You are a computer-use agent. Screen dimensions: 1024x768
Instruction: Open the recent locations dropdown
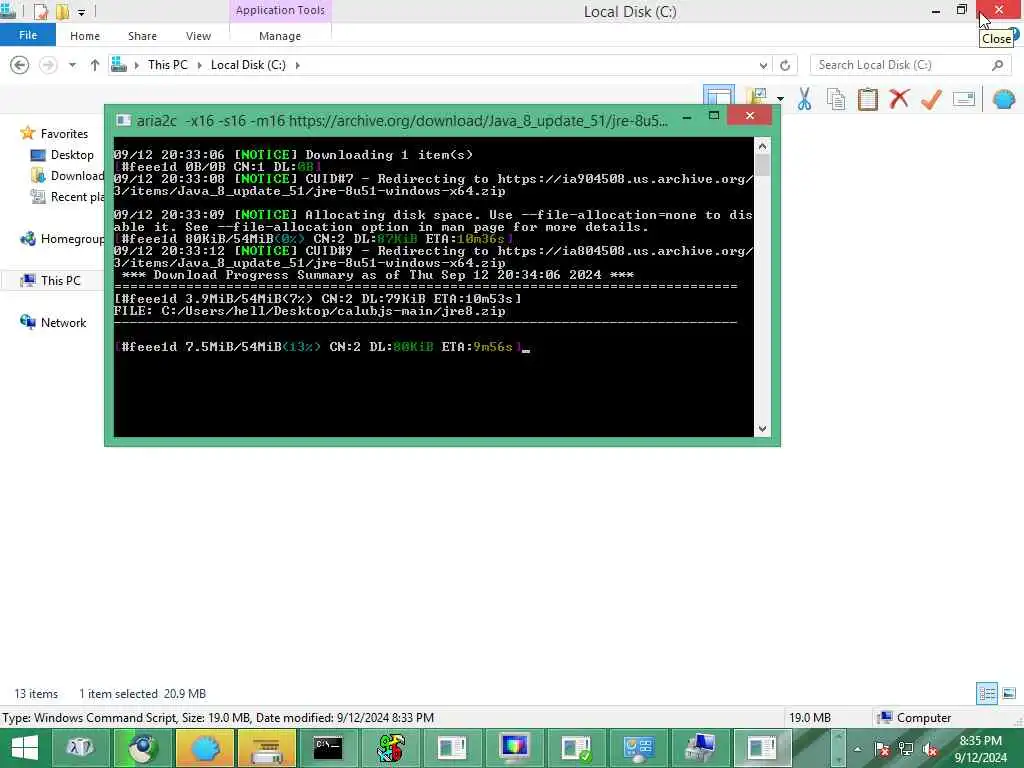point(72,65)
